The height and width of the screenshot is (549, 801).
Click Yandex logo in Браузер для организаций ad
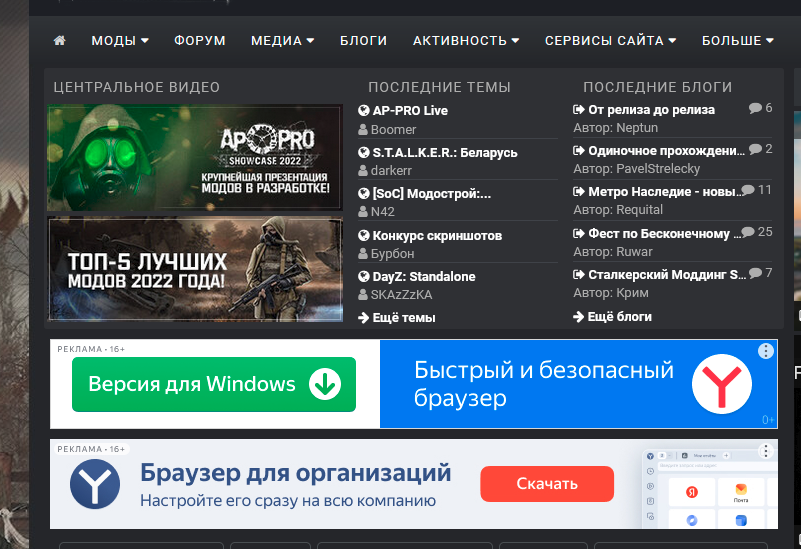pos(95,484)
